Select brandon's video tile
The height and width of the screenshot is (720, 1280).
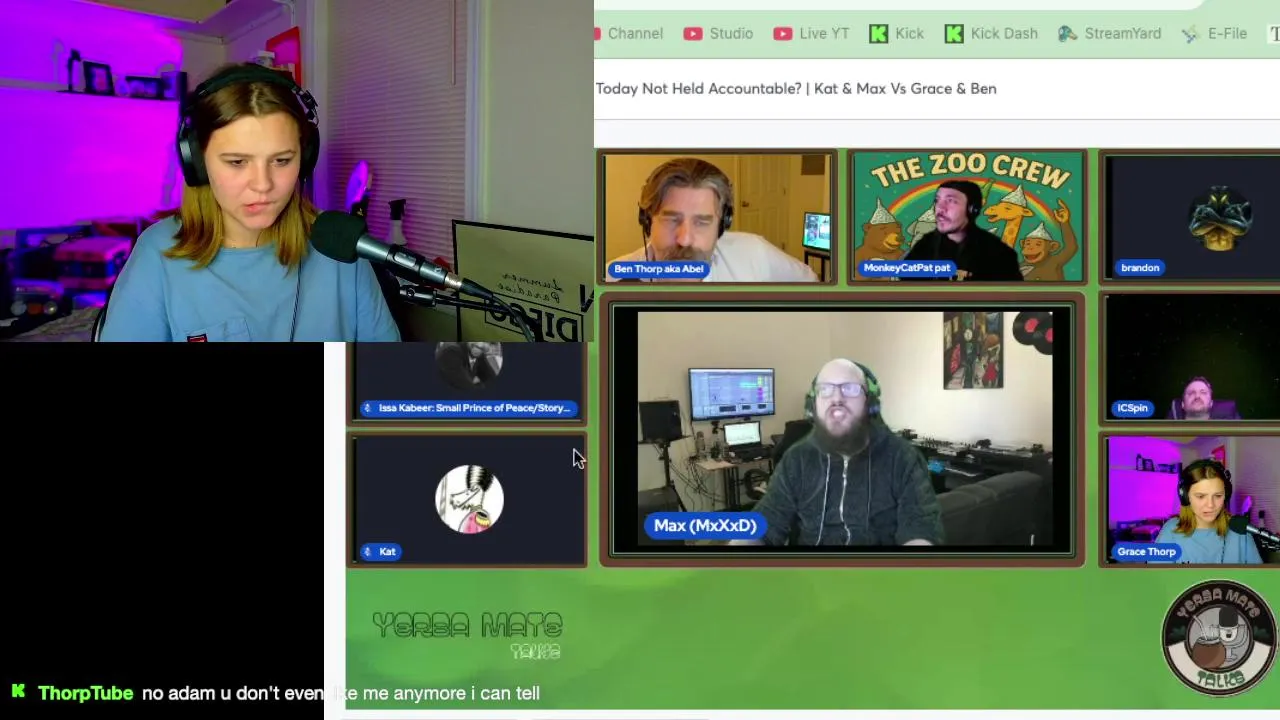tap(1191, 217)
